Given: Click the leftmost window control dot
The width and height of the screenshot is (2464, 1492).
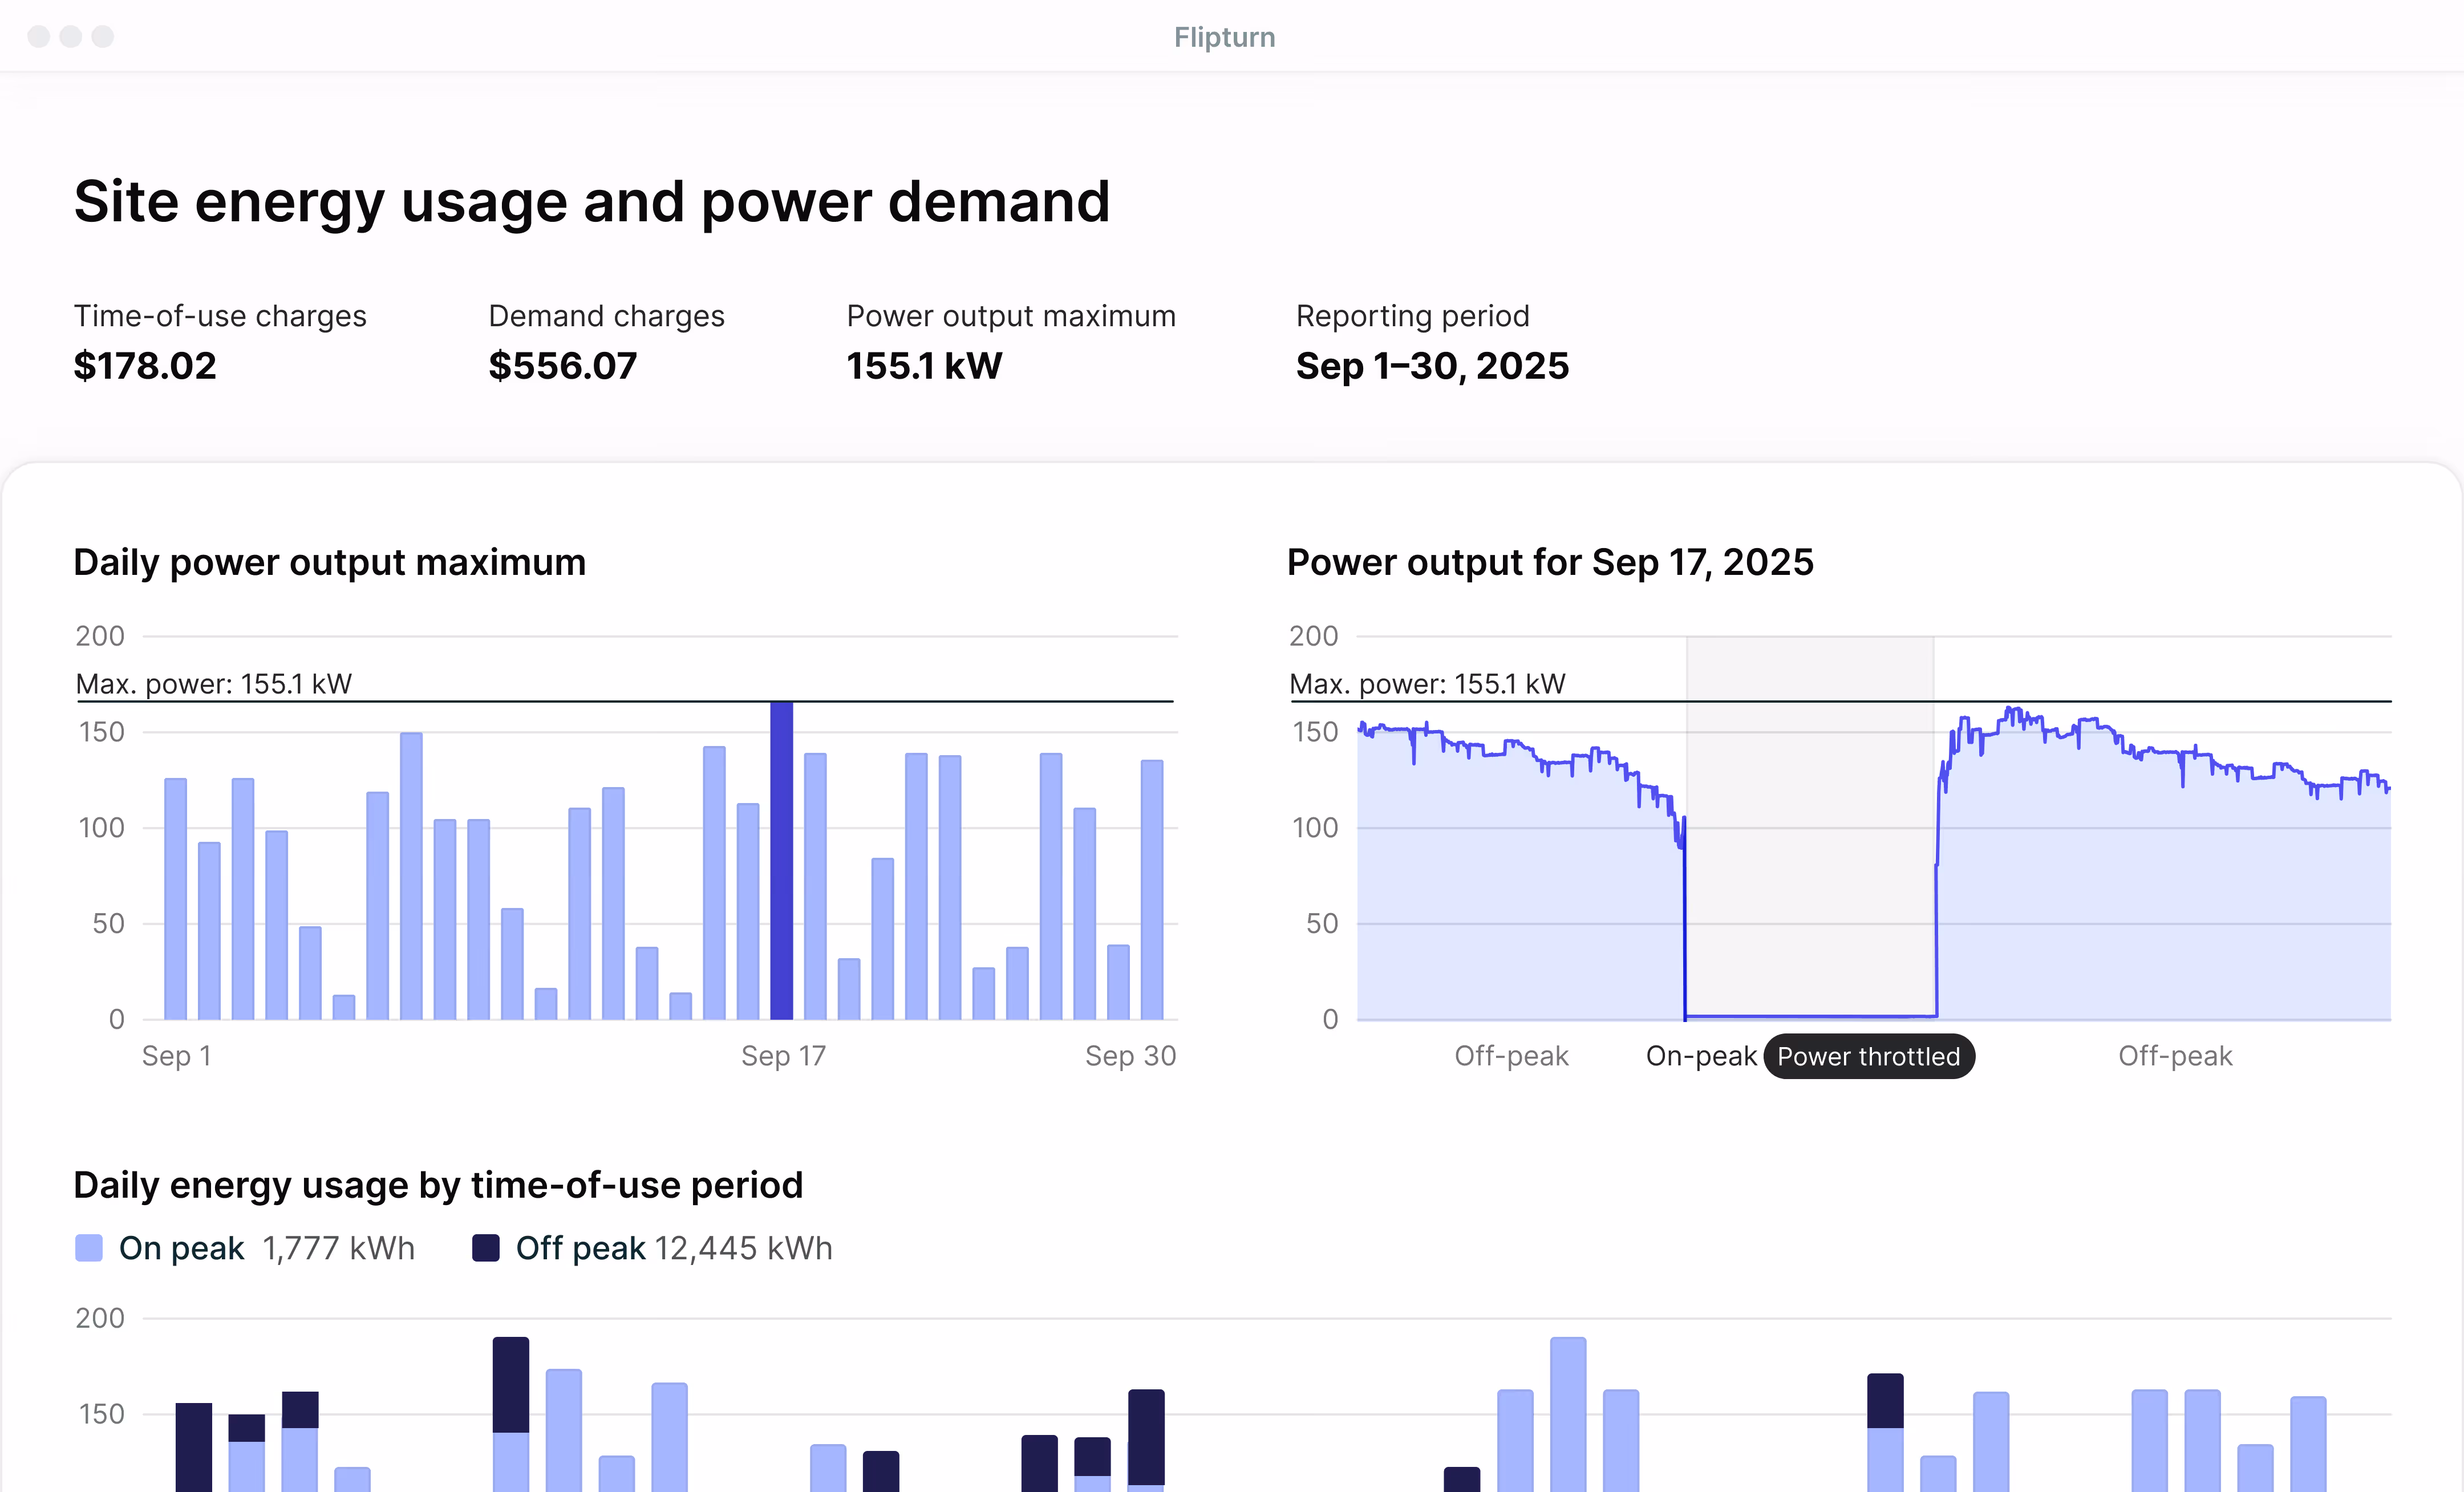Looking at the screenshot, I should (39, 37).
